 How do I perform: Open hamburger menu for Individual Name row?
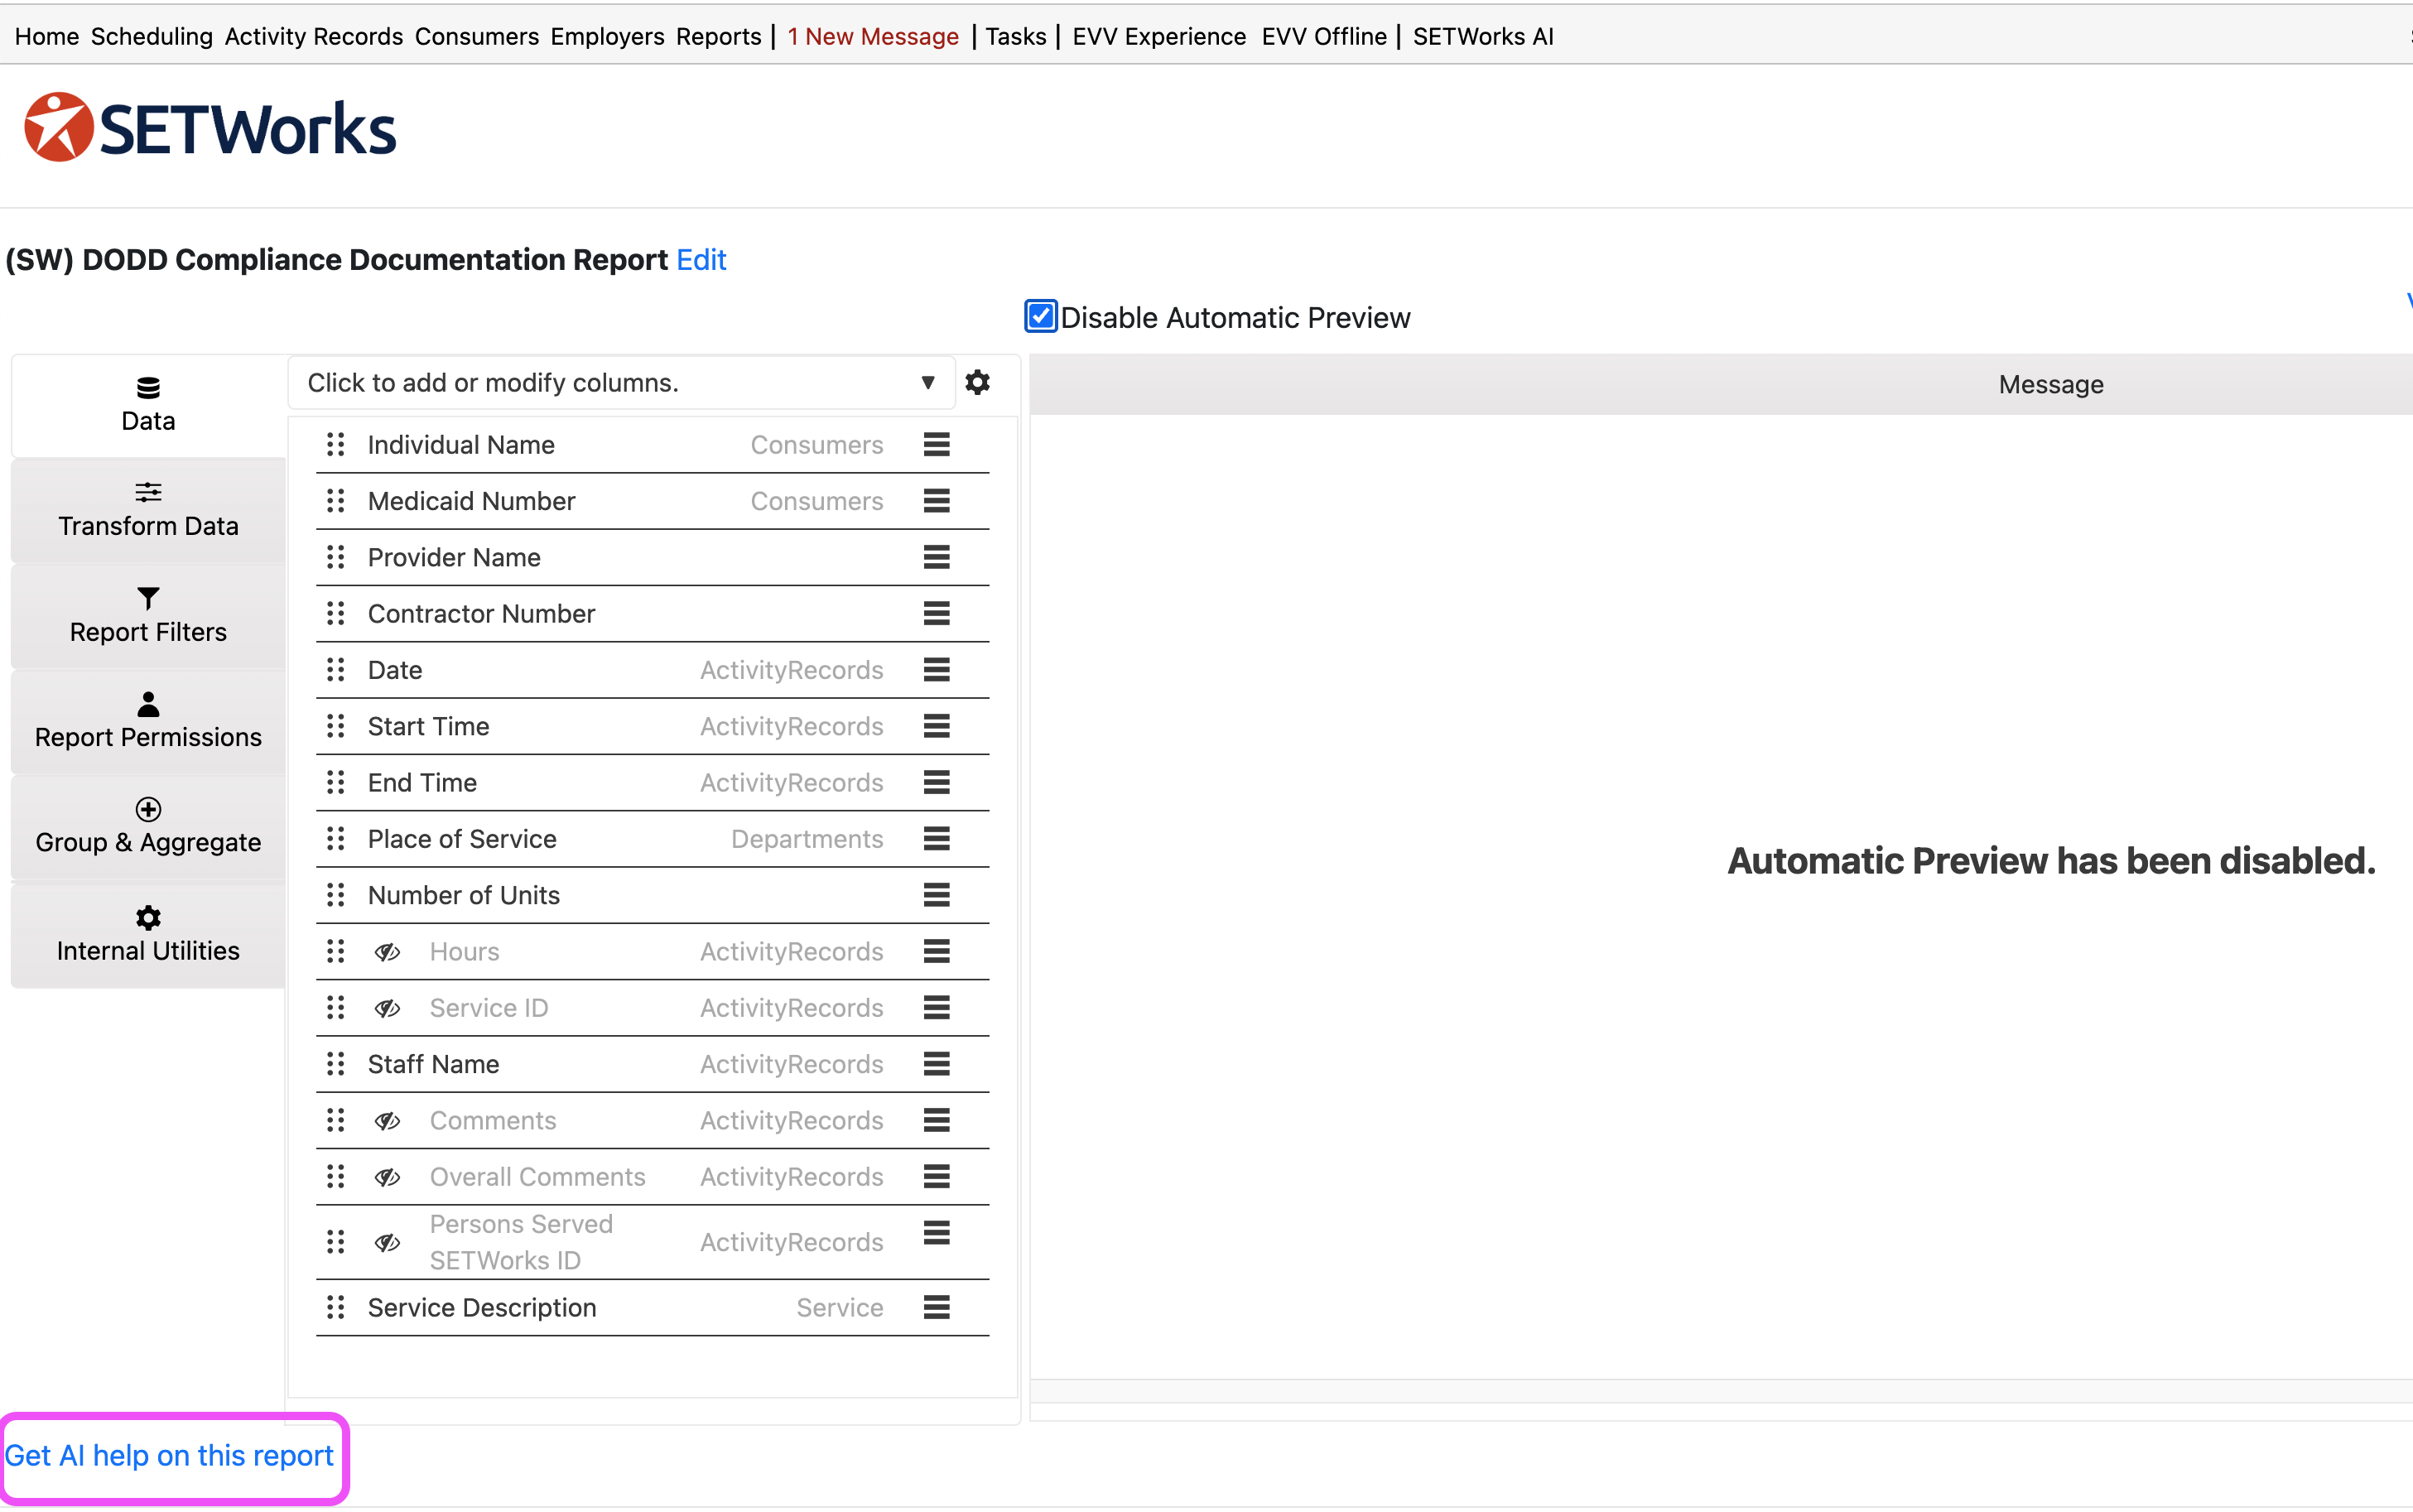(936, 444)
